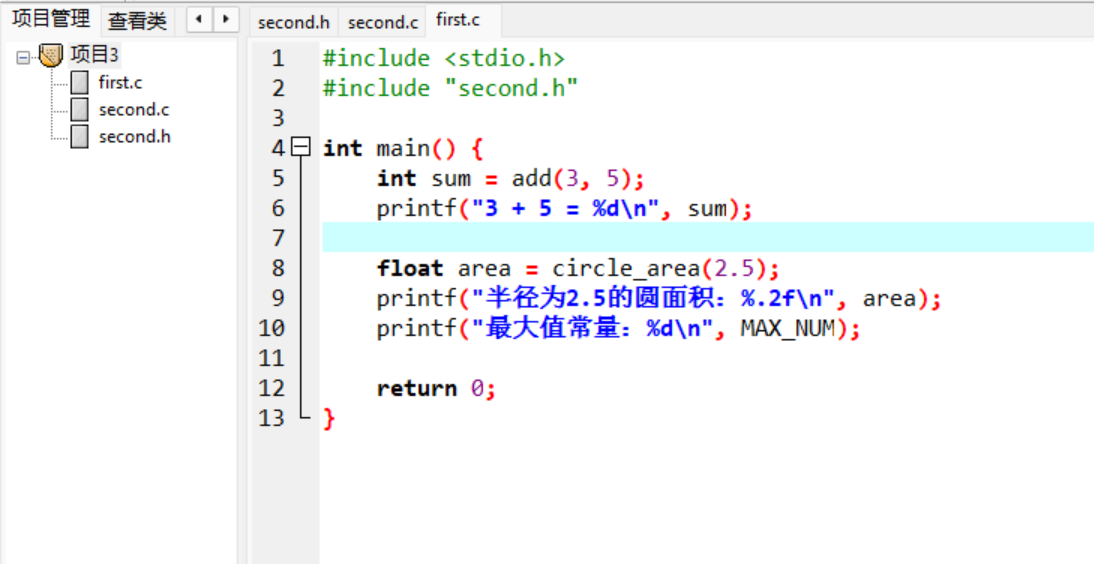Open the second.c editor tab
The height and width of the screenshot is (564, 1094).
pos(383,22)
